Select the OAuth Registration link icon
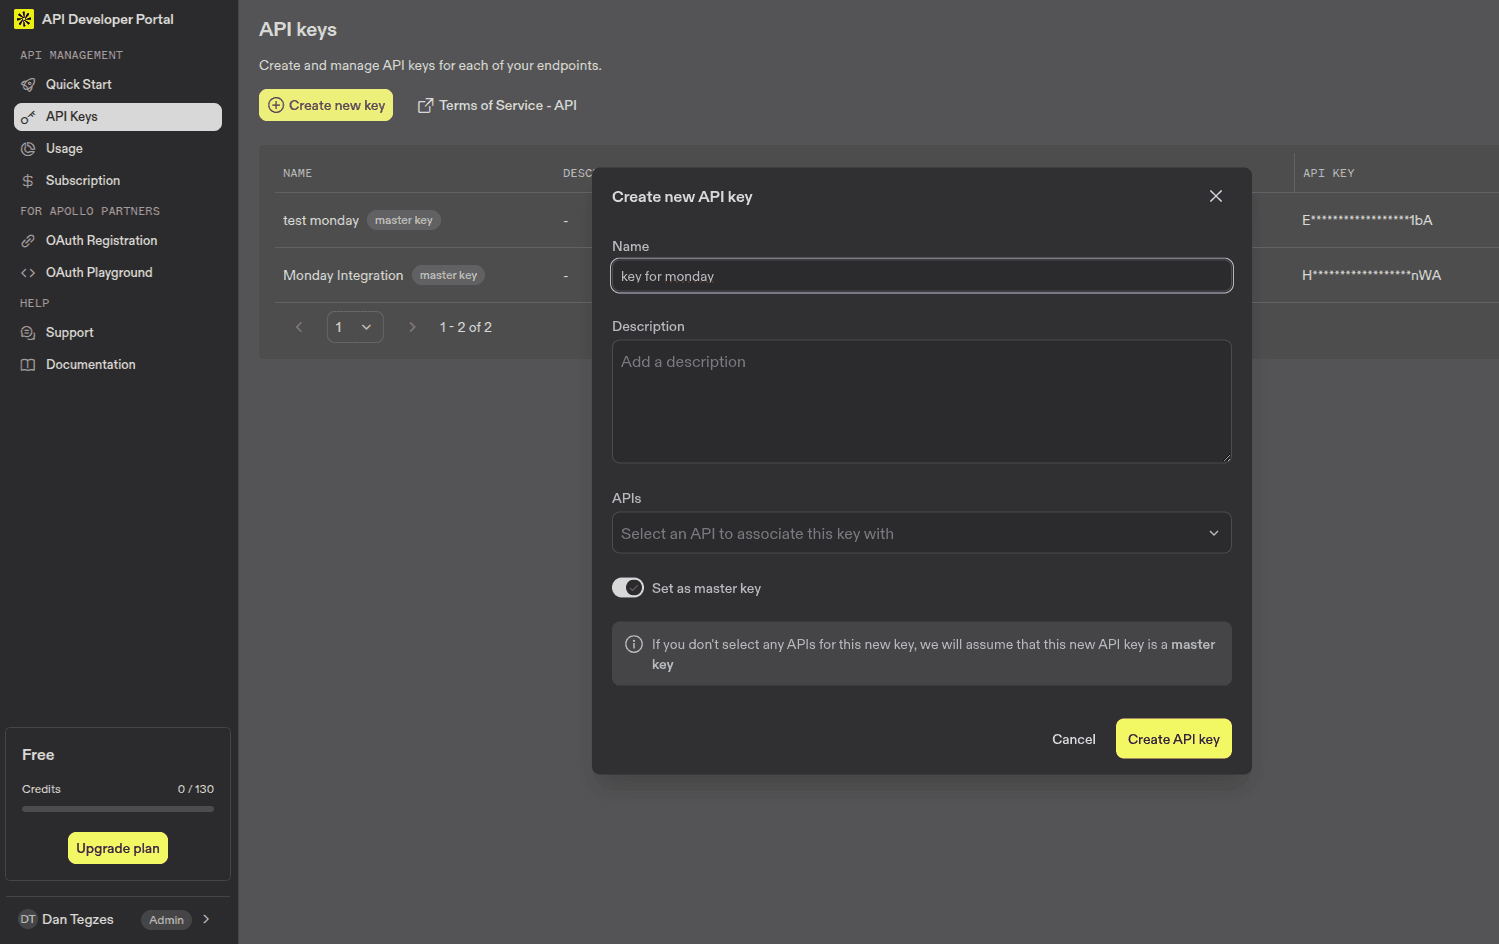Image resolution: width=1499 pixels, height=944 pixels. pos(29,240)
